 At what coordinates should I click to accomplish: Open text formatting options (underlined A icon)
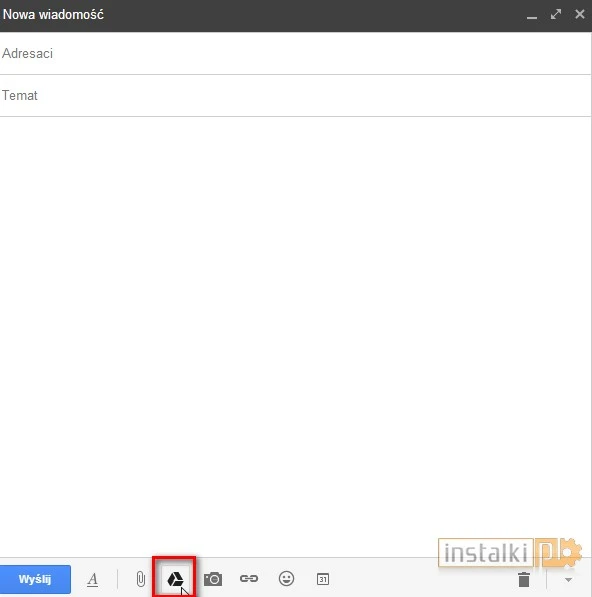[93, 579]
